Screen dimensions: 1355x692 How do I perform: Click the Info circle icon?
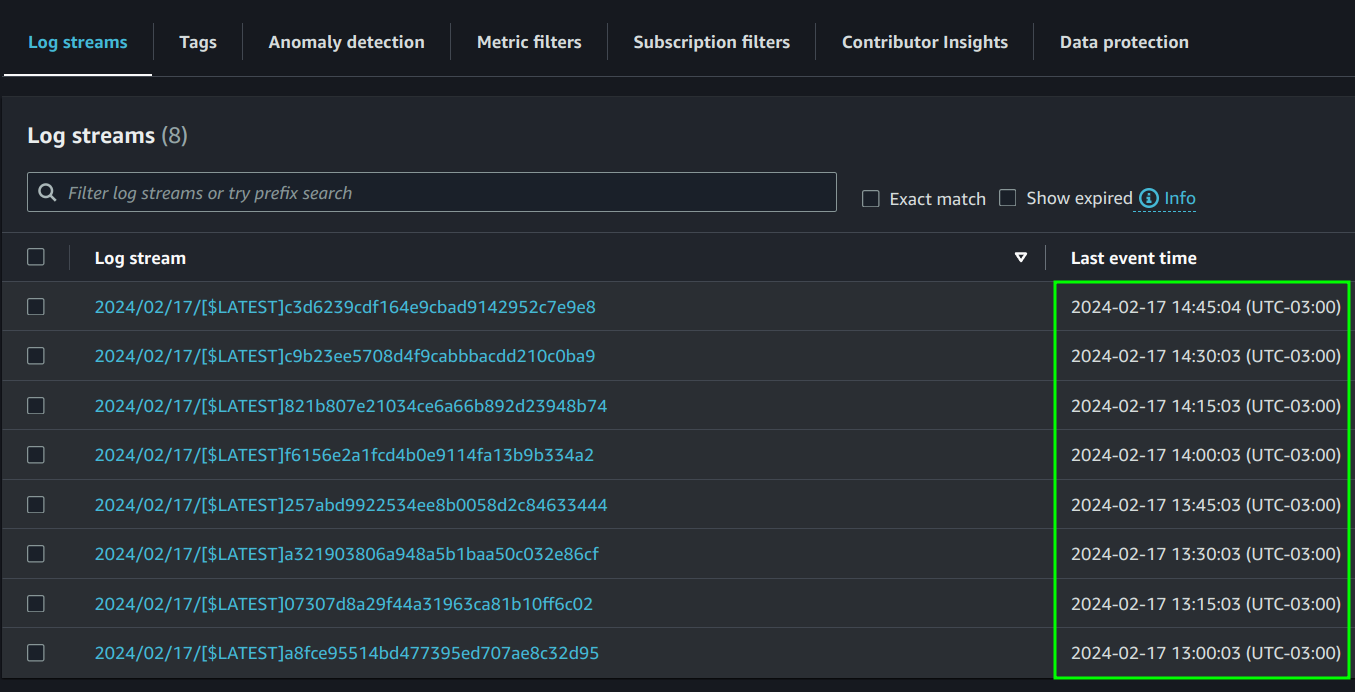[1149, 198]
